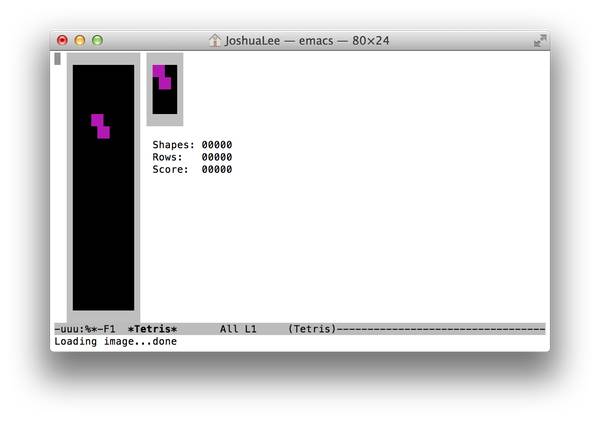Click the Score counter value
600x421 pixels.
pyautogui.click(x=216, y=169)
